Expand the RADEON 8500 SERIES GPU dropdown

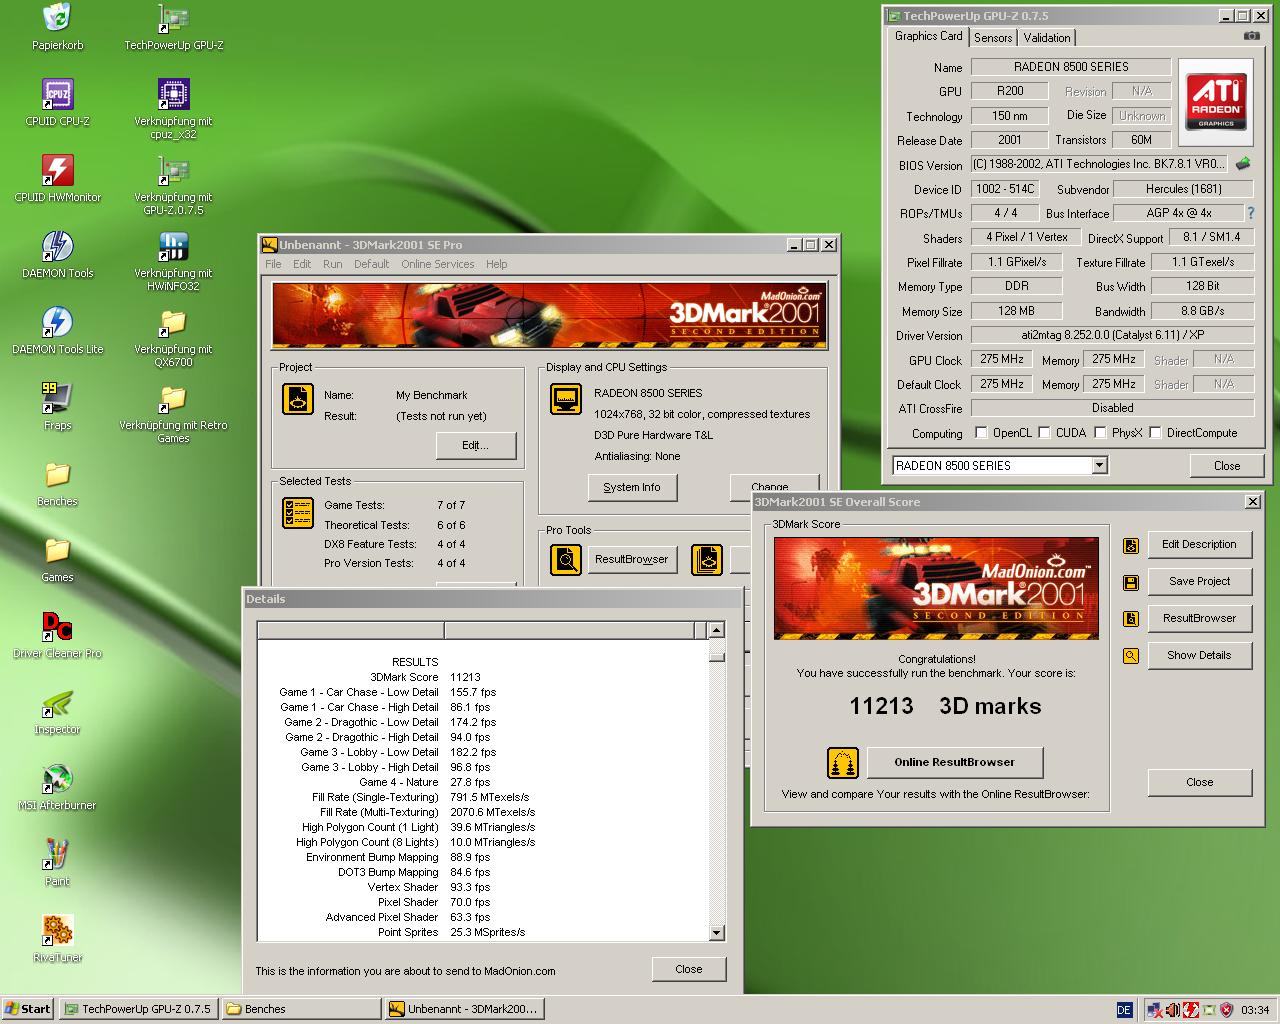(x=1099, y=465)
